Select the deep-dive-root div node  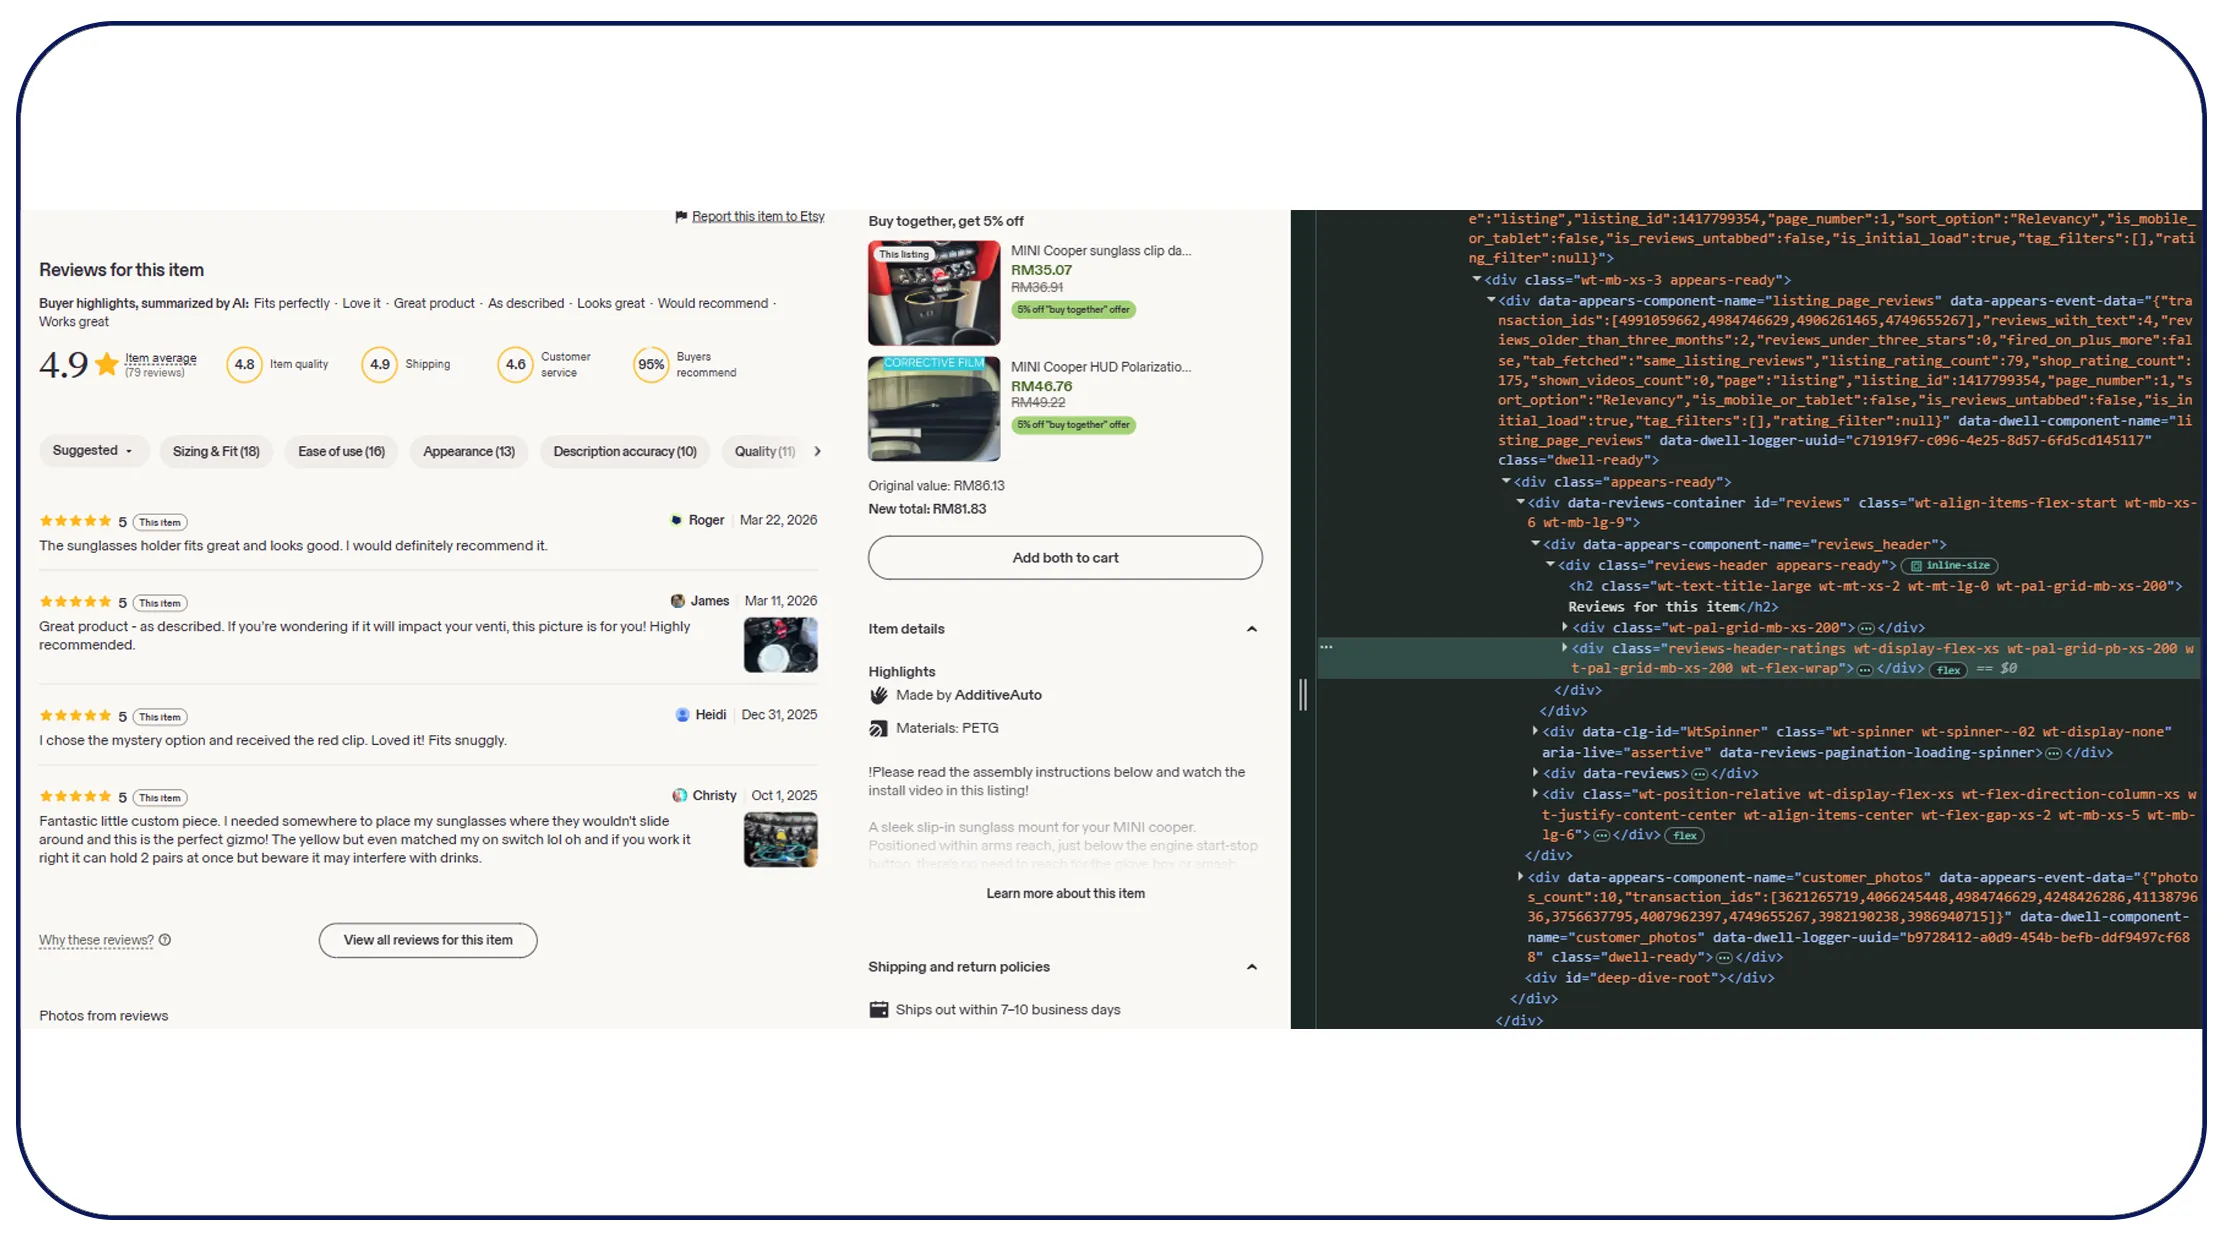tap(1649, 978)
